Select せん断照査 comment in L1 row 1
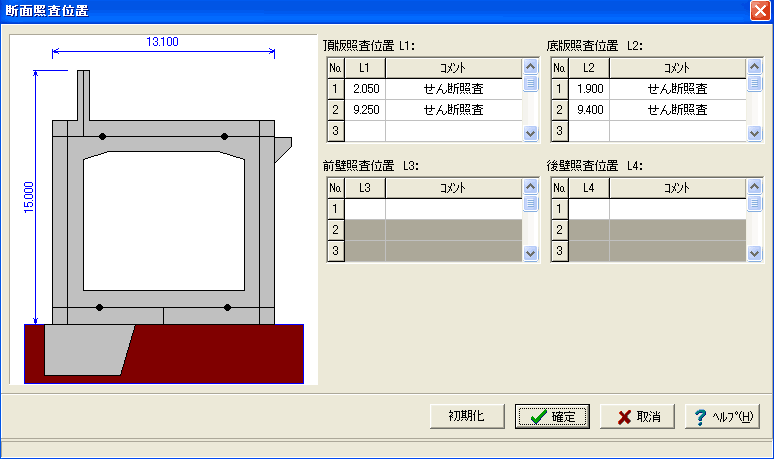 pyautogui.click(x=454, y=89)
